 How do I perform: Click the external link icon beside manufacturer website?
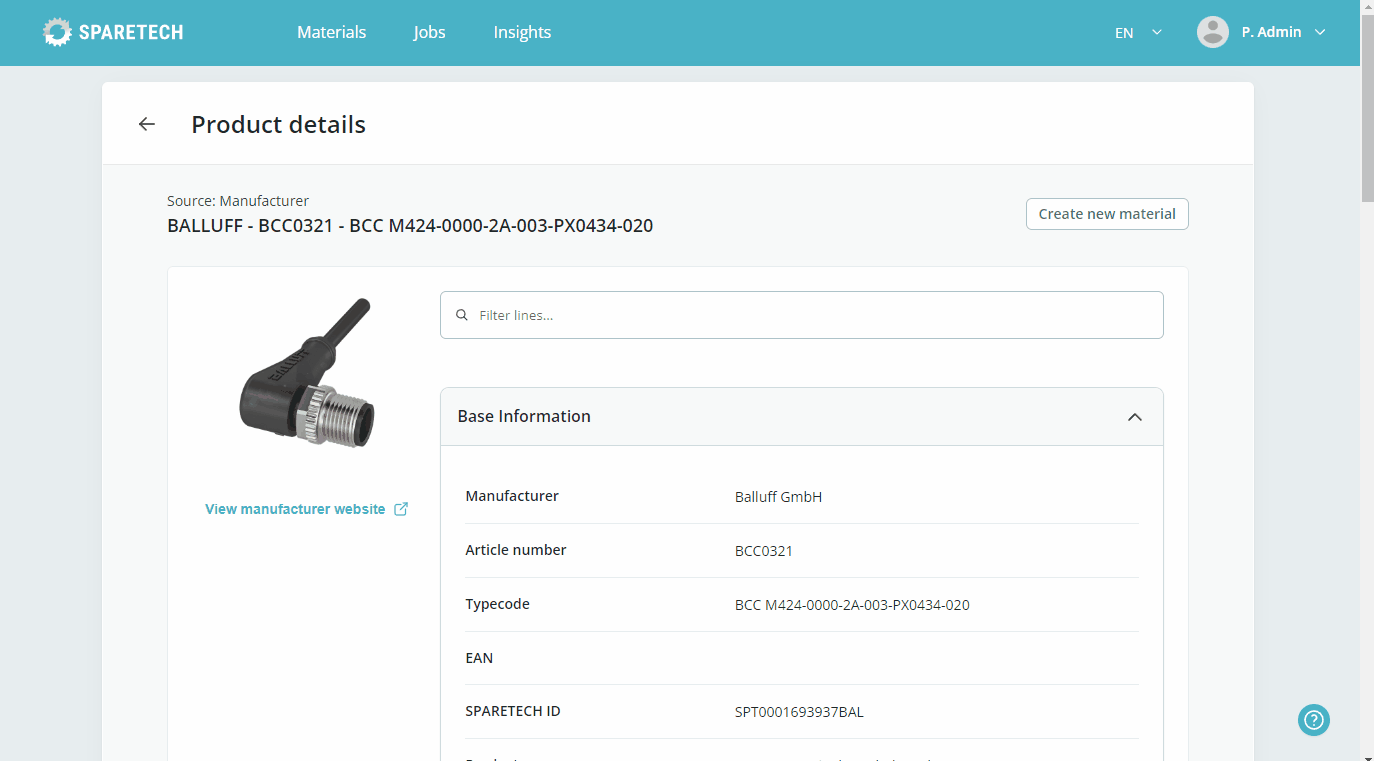(401, 509)
